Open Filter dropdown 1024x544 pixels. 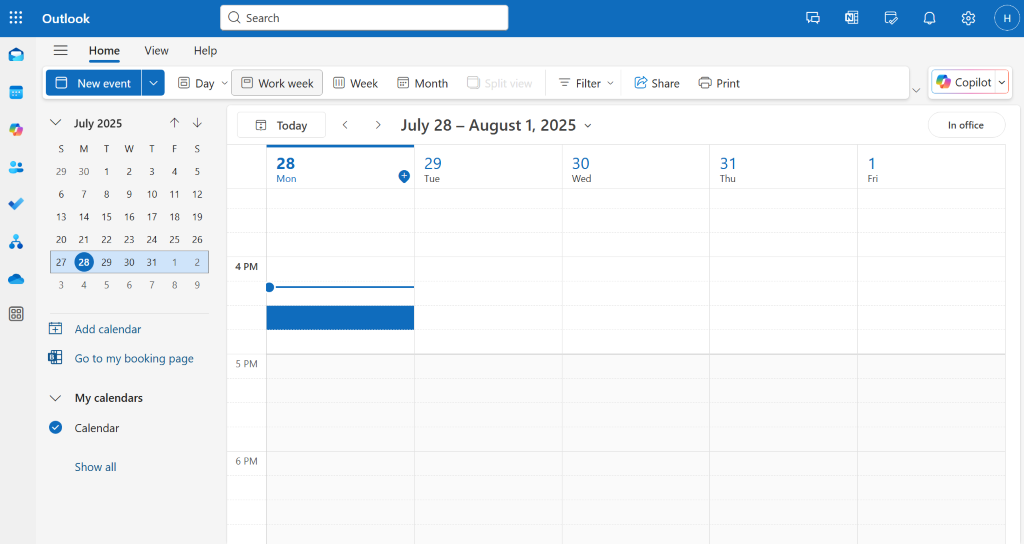(x=586, y=83)
